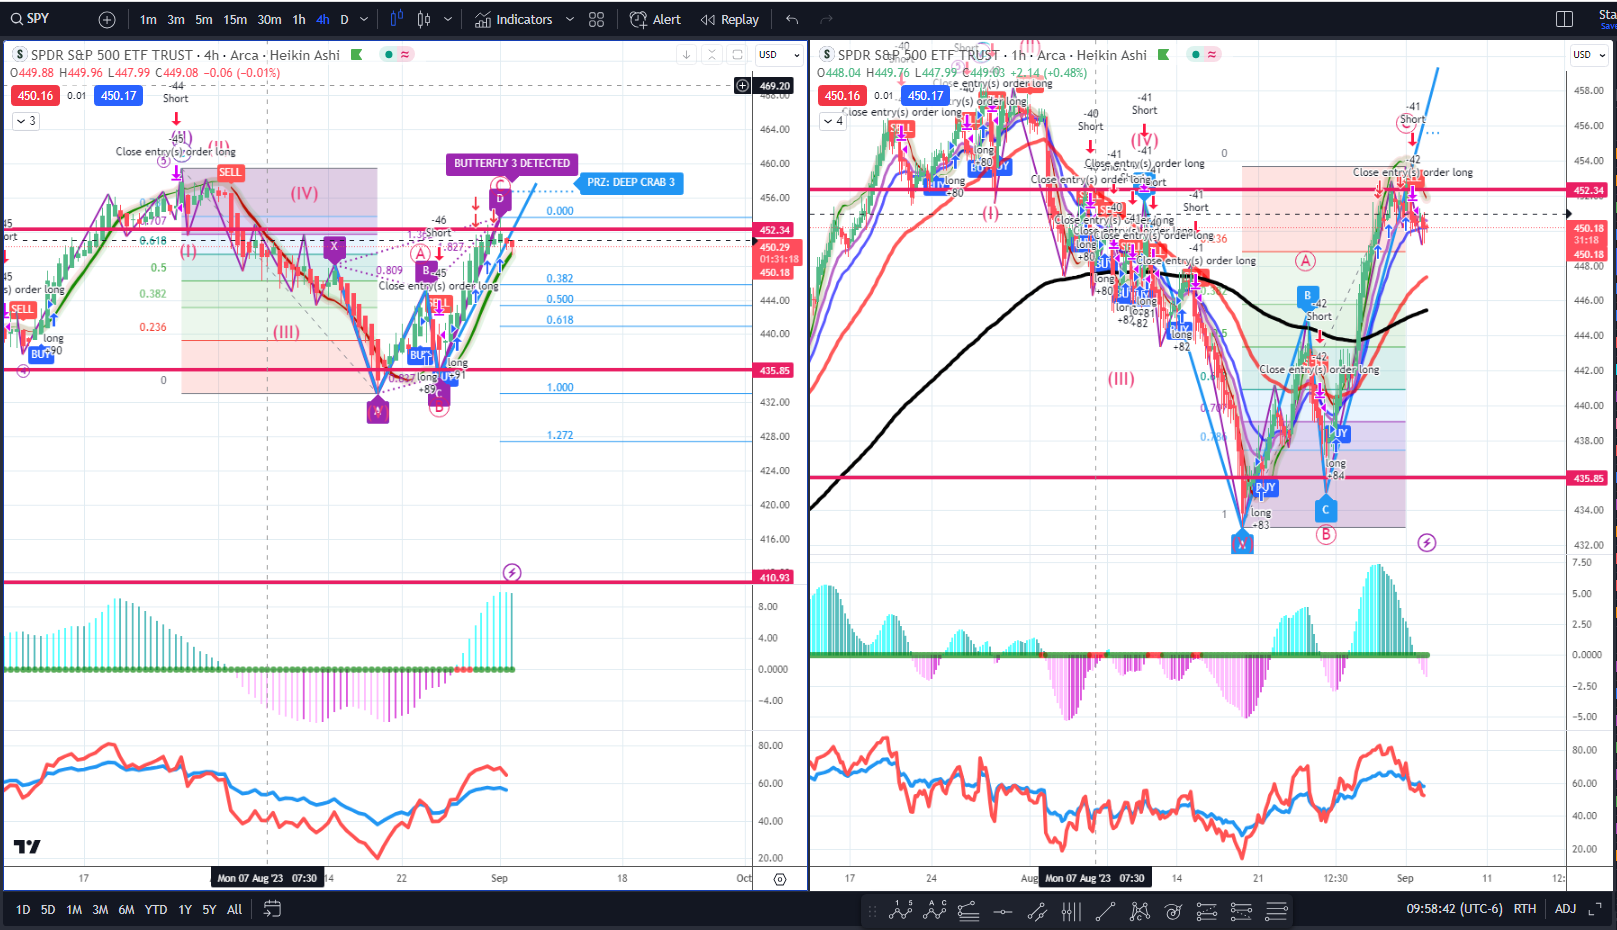Select the 1M date range
Image resolution: width=1617 pixels, height=930 pixels.
pyautogui.click(x=74, y=910)
